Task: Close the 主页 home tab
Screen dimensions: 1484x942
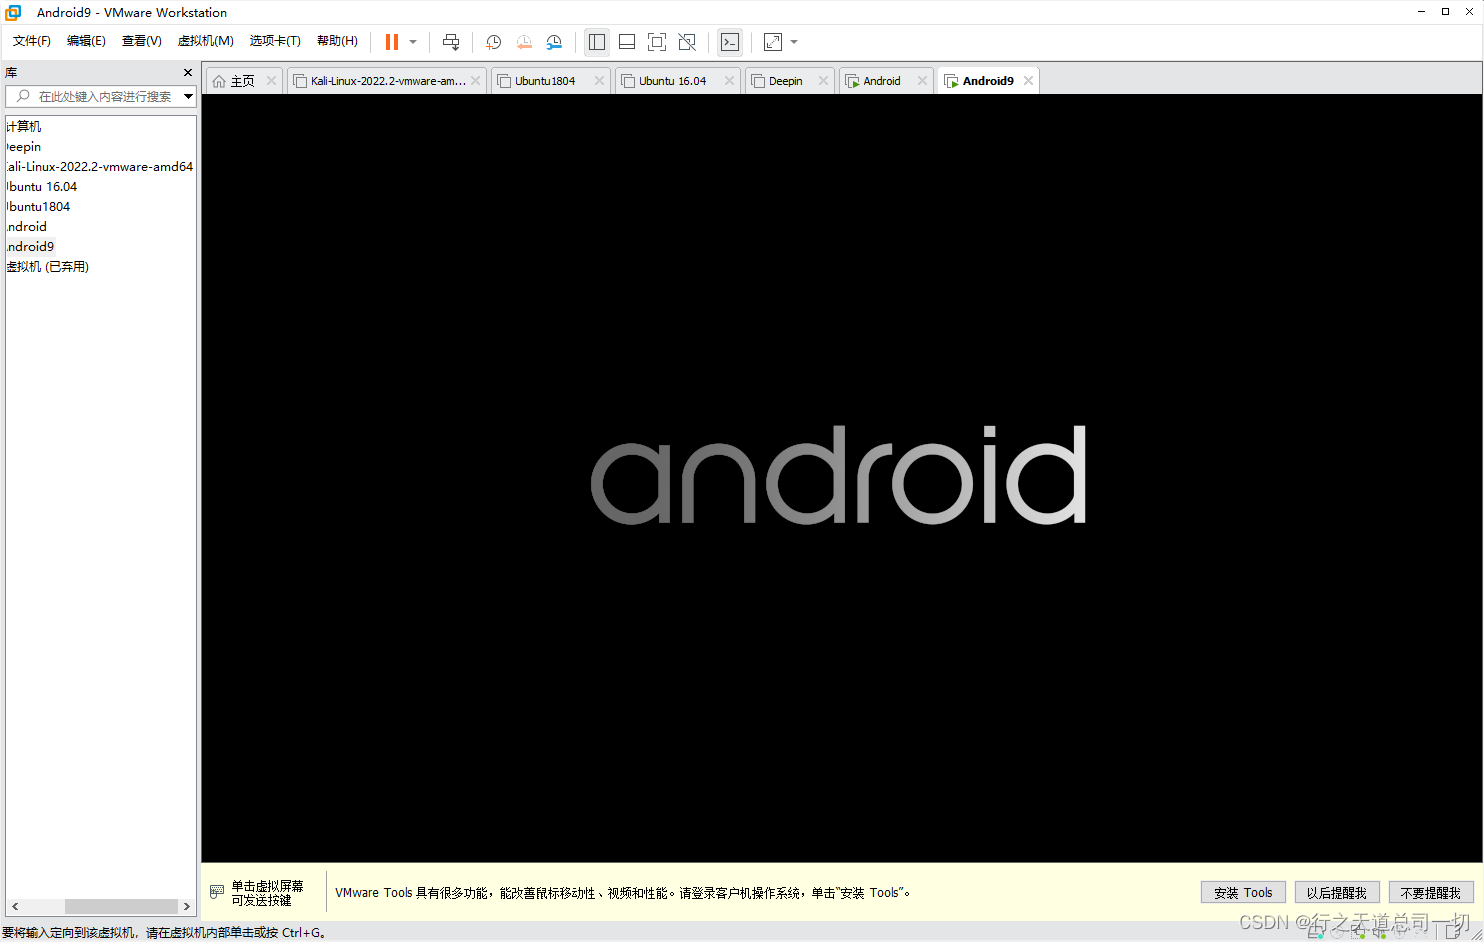Action: point(271,81)
